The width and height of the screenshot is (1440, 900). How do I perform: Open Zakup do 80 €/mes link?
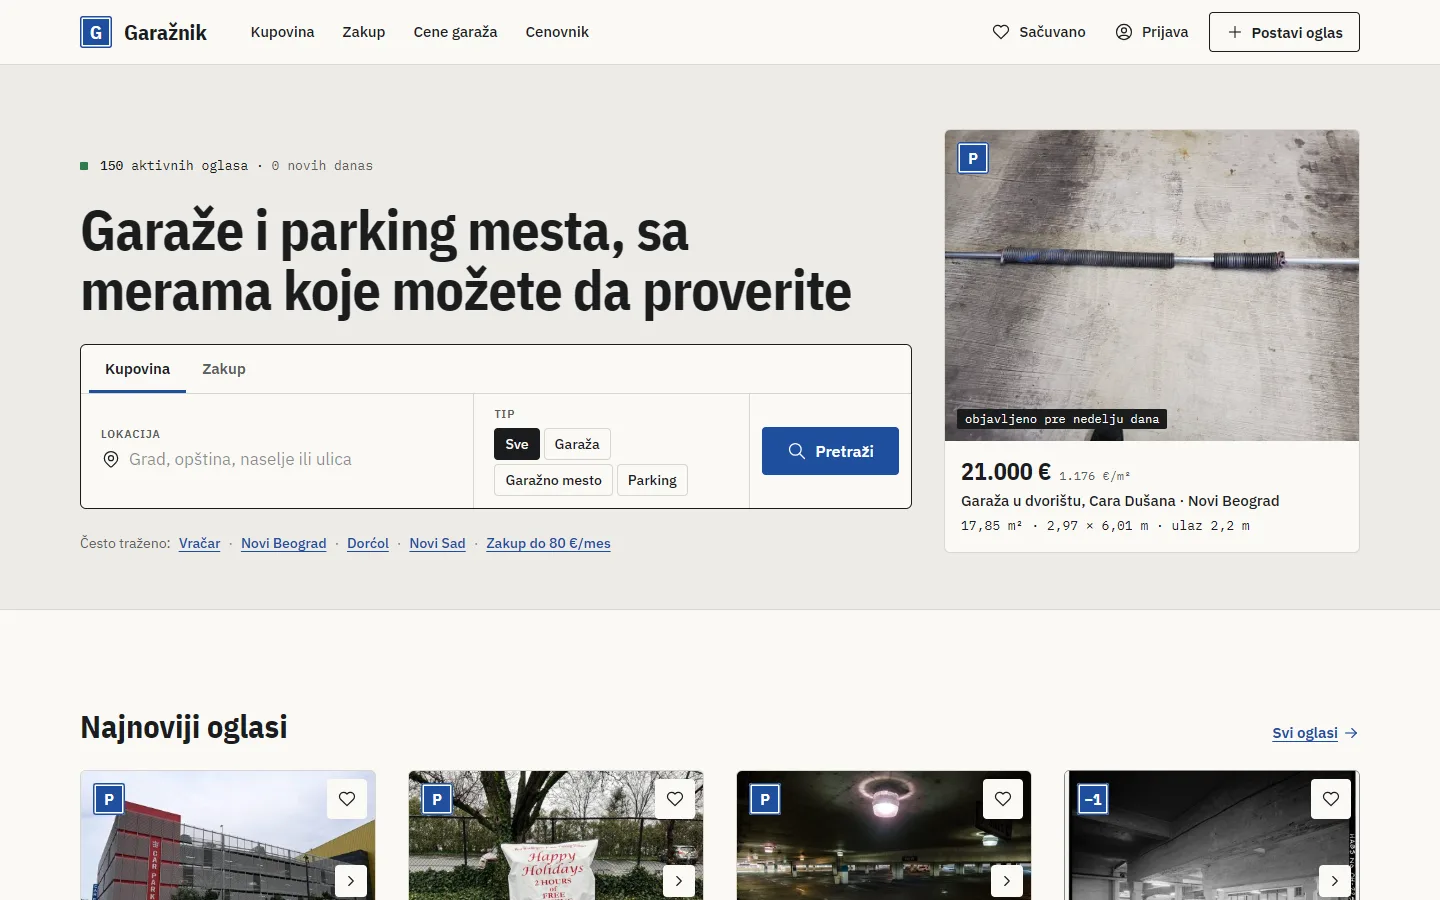548,543
